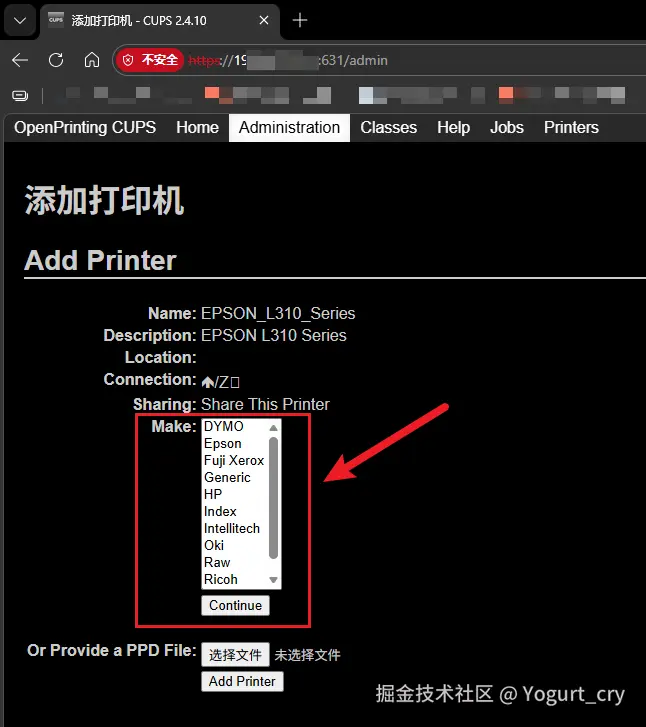Image resolution: width=646 pixels, height=727 pixels.
Task: Select Intellitech in the Make list
Action: [236, 529]
